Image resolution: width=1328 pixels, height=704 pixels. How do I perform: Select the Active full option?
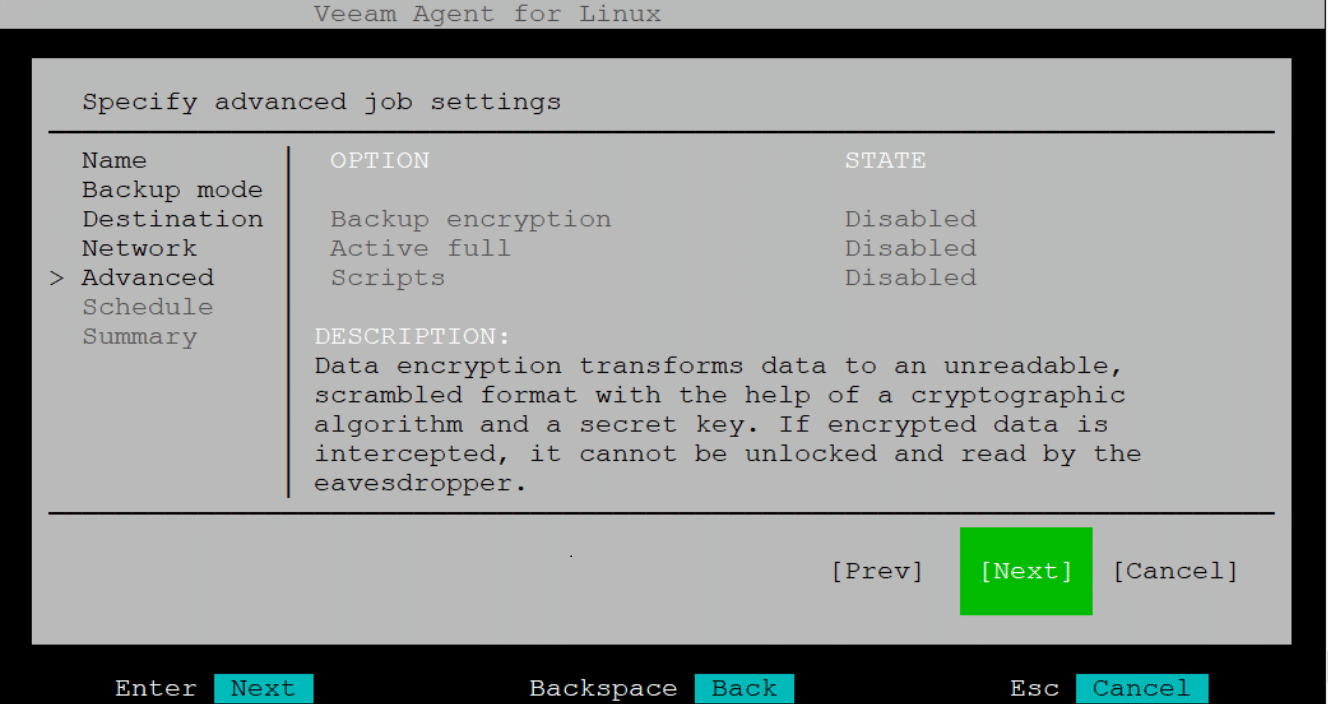[421, 248]
